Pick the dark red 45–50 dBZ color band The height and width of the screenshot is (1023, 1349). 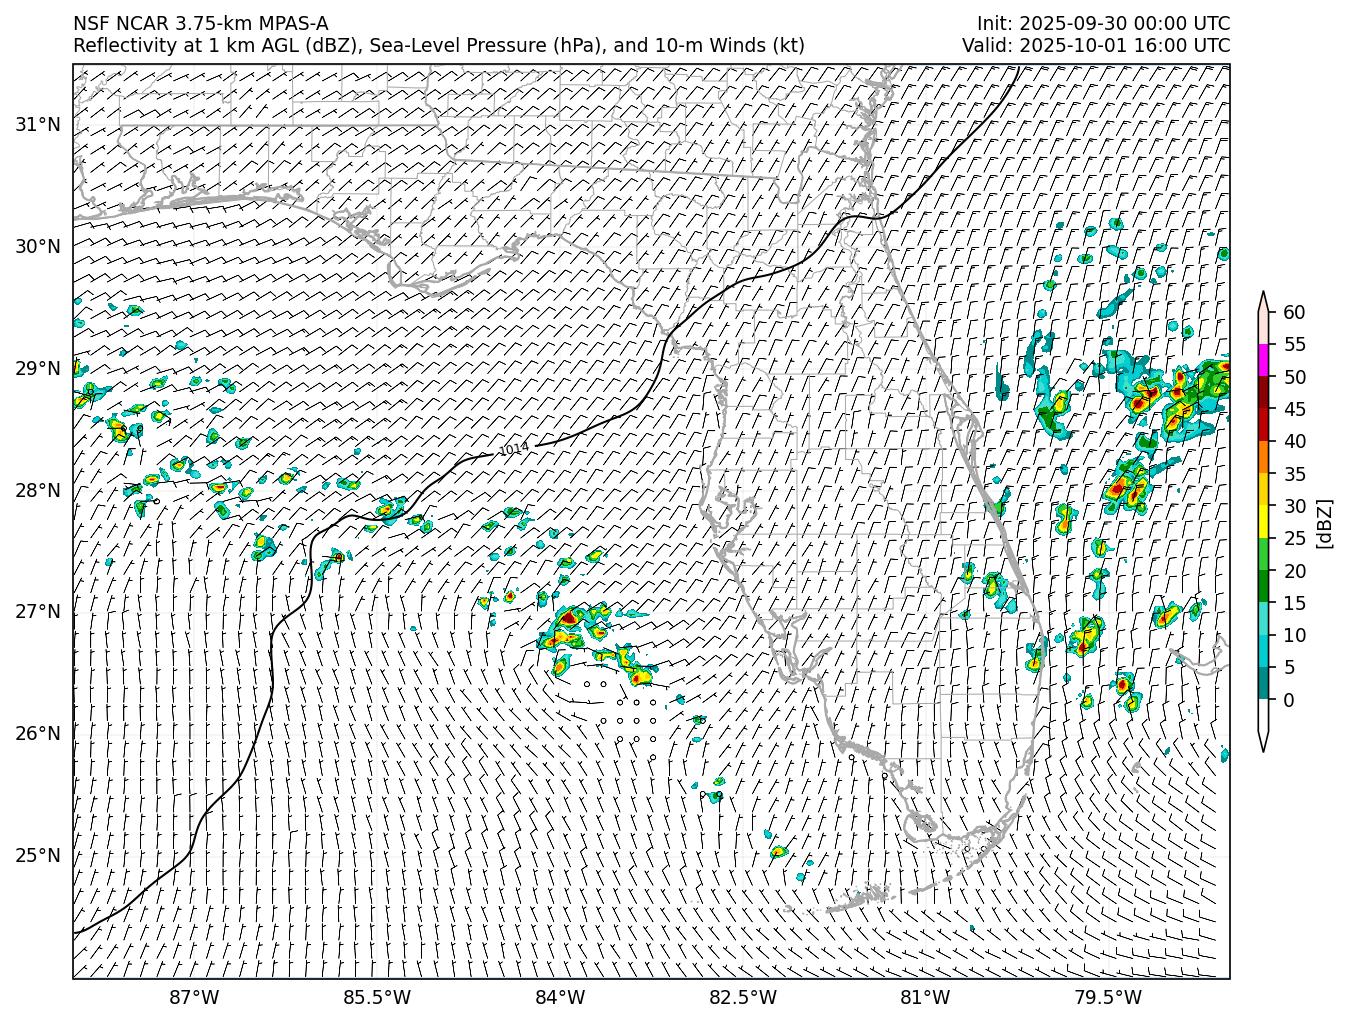1263,392
